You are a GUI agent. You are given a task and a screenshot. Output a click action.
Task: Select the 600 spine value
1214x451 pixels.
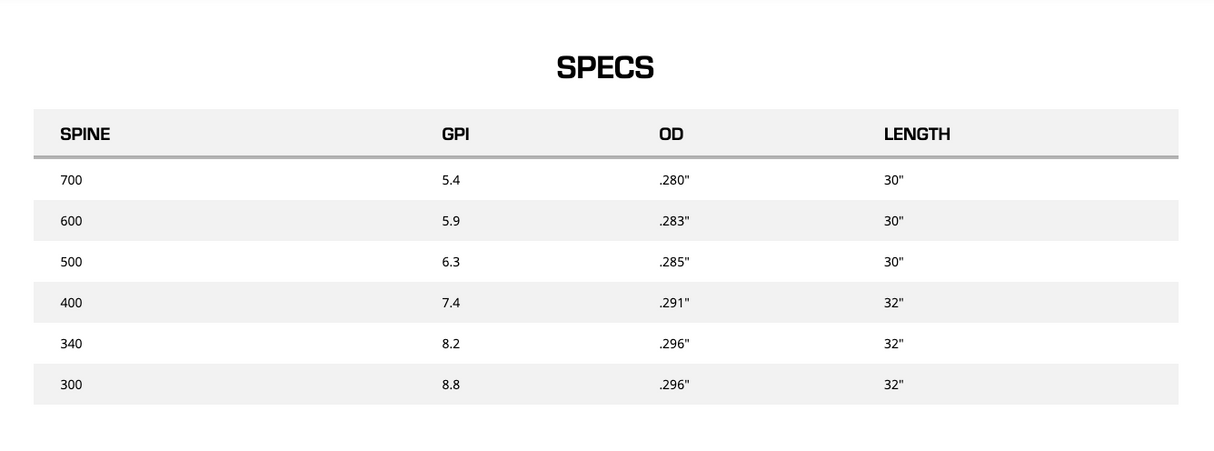(71, 221)
